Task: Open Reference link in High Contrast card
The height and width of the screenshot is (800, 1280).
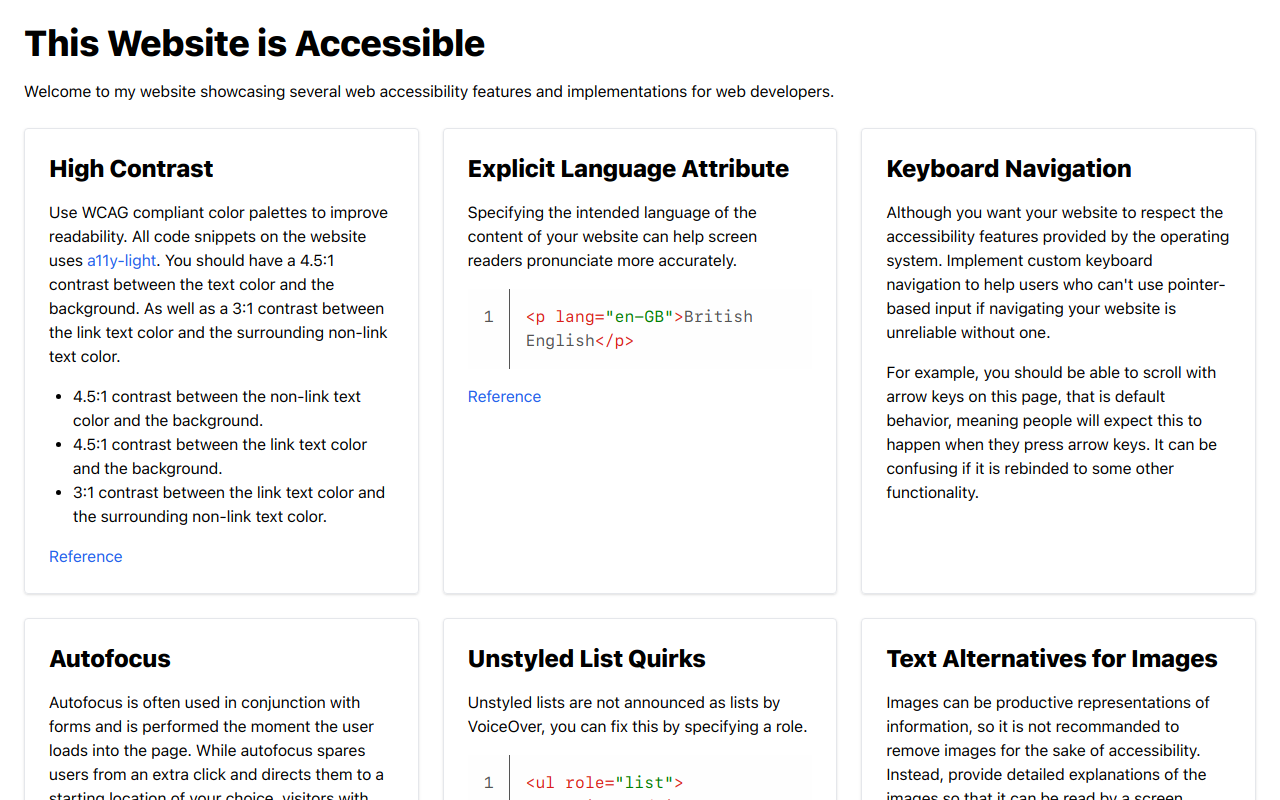Action: [86, 556]
